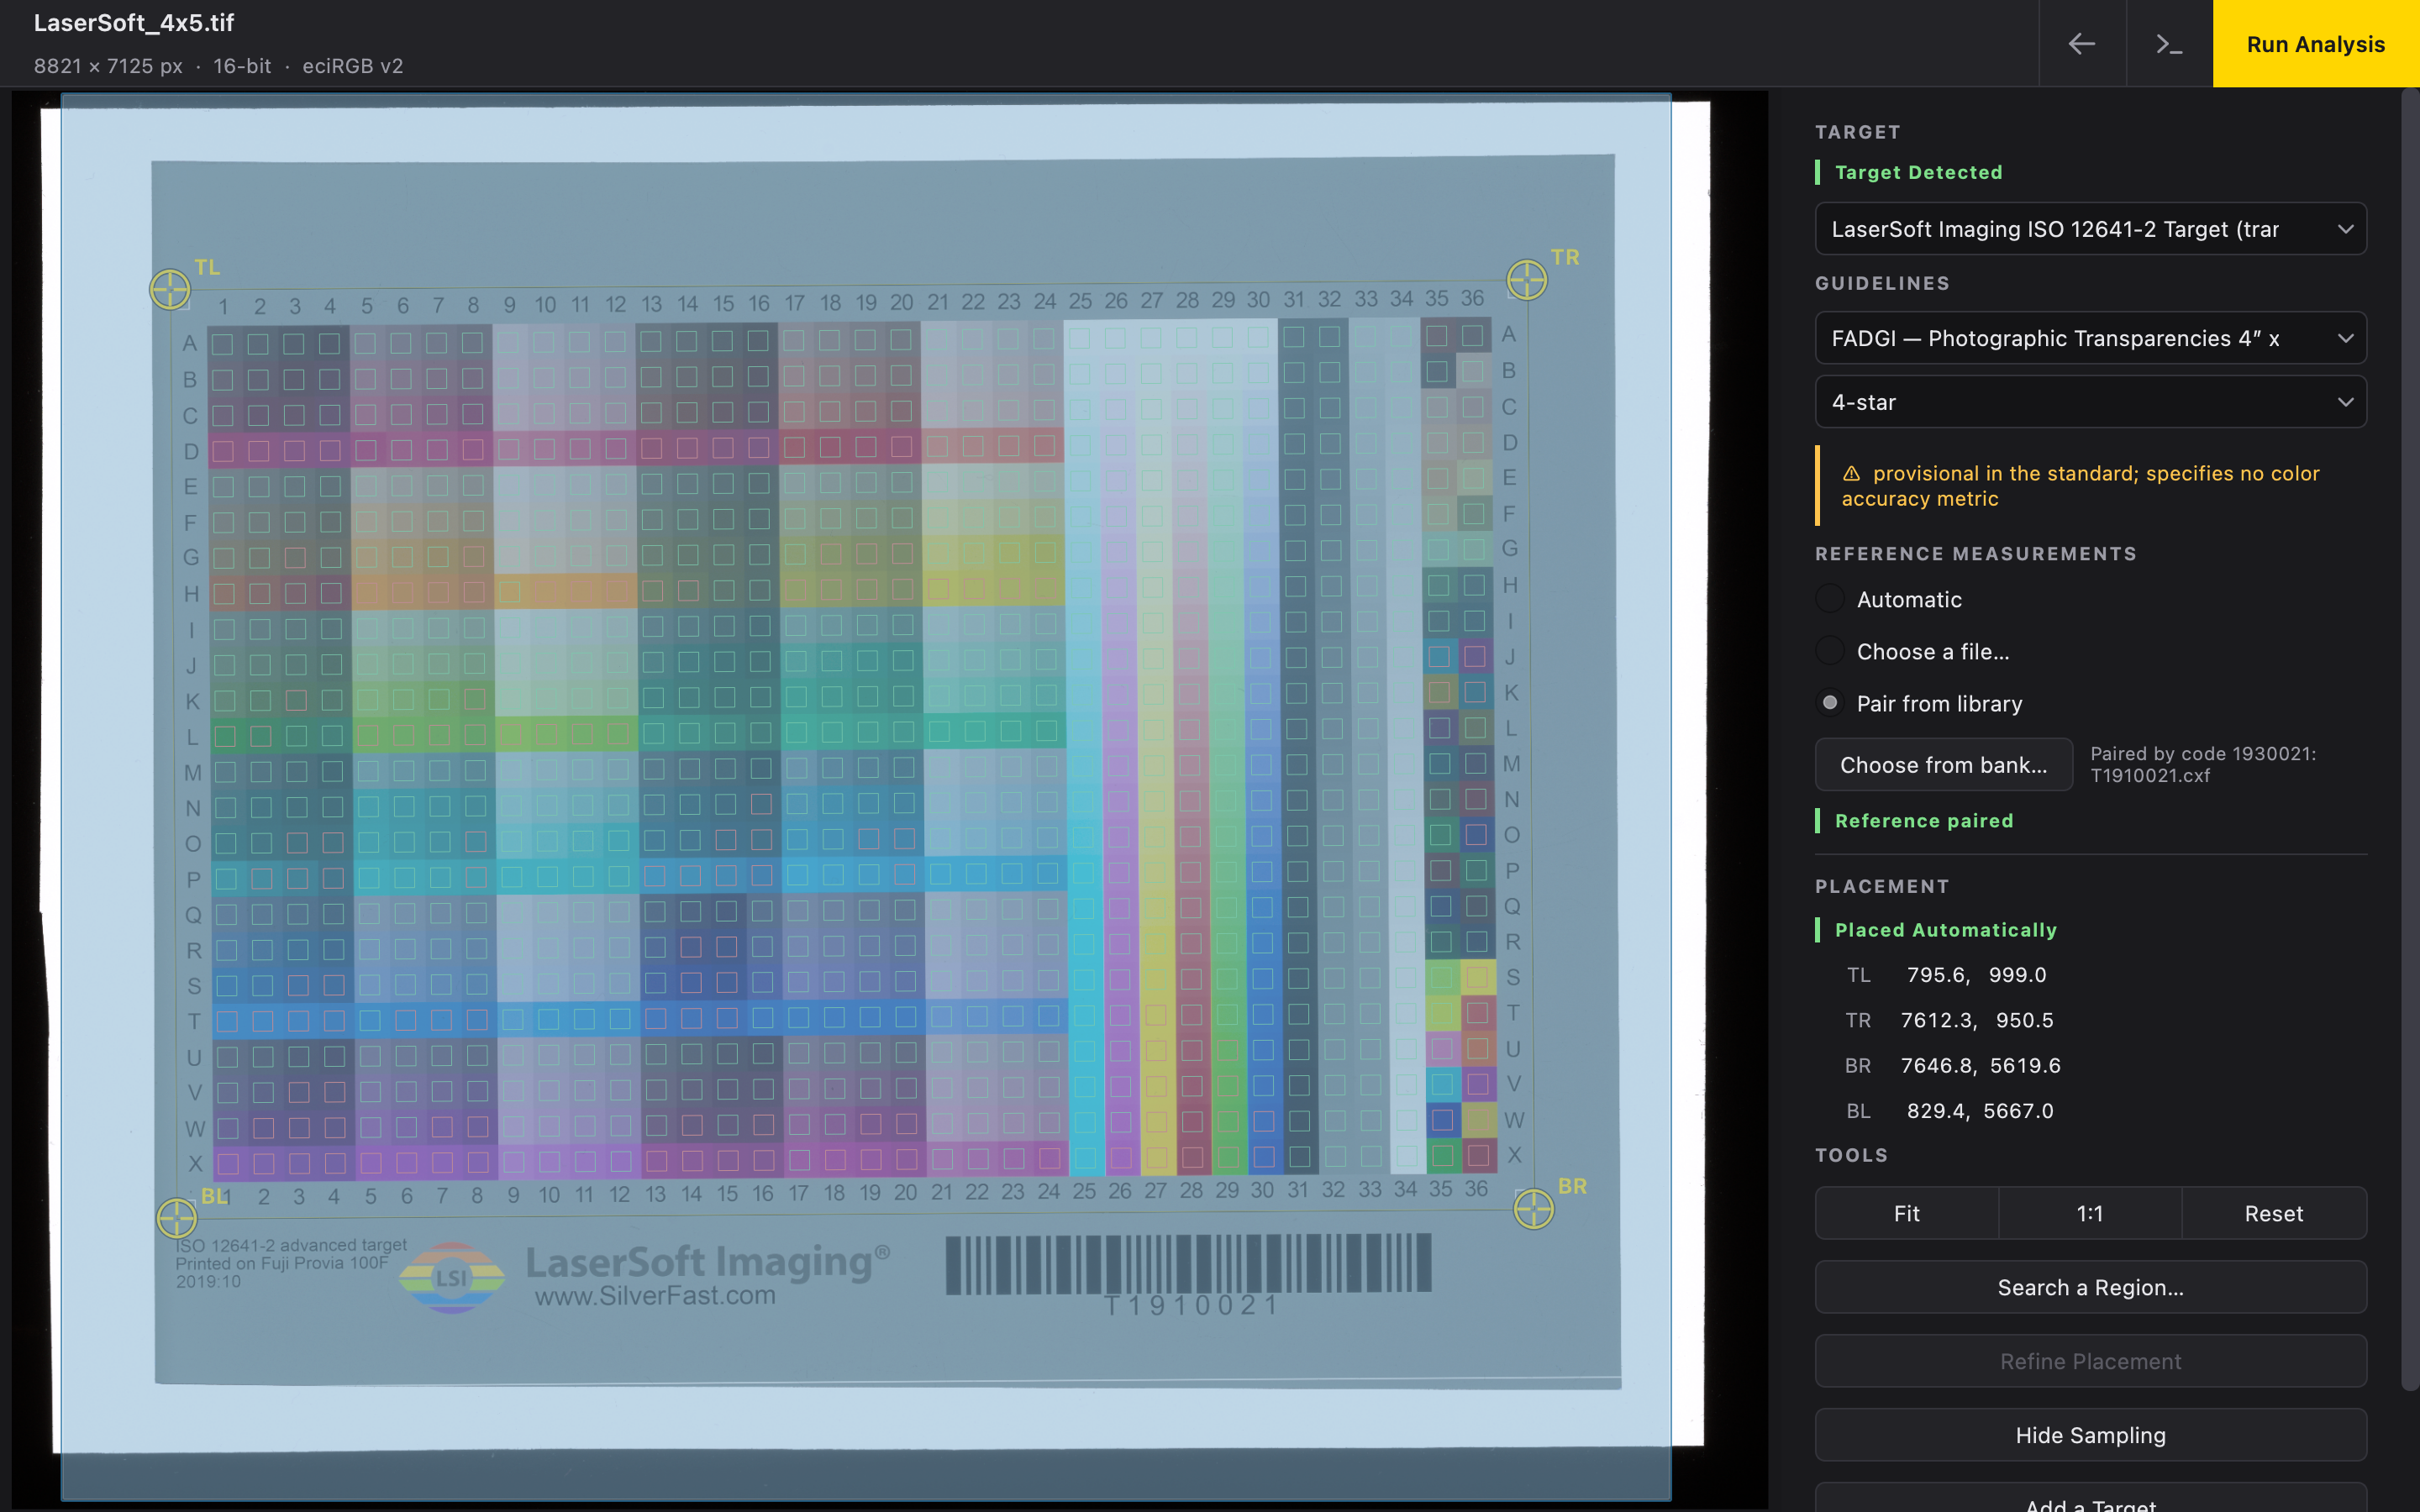Select the TR corner crosshair marker

1527,280
